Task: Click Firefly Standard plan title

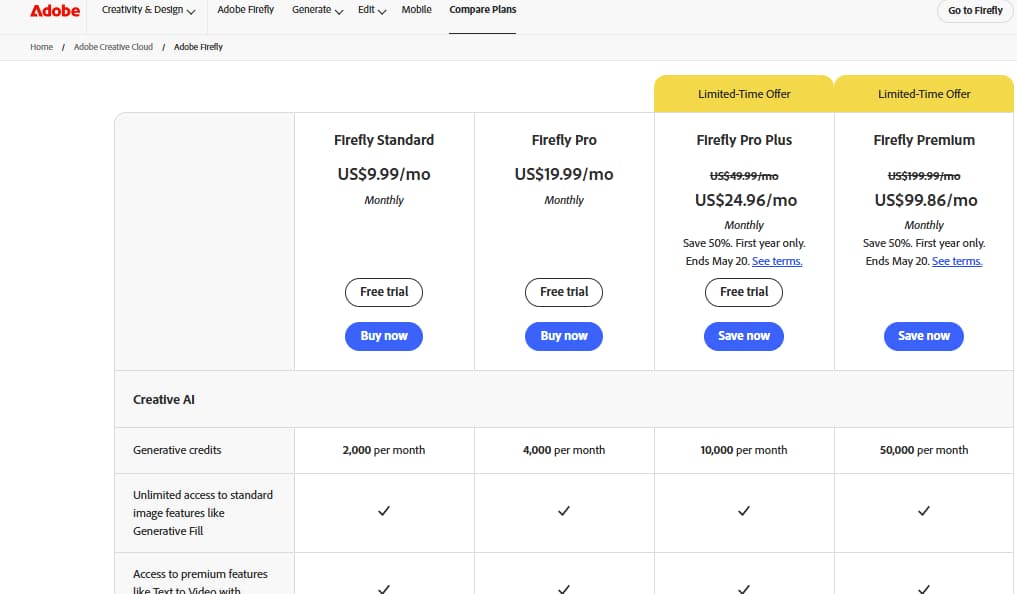Action: (384, 140)
